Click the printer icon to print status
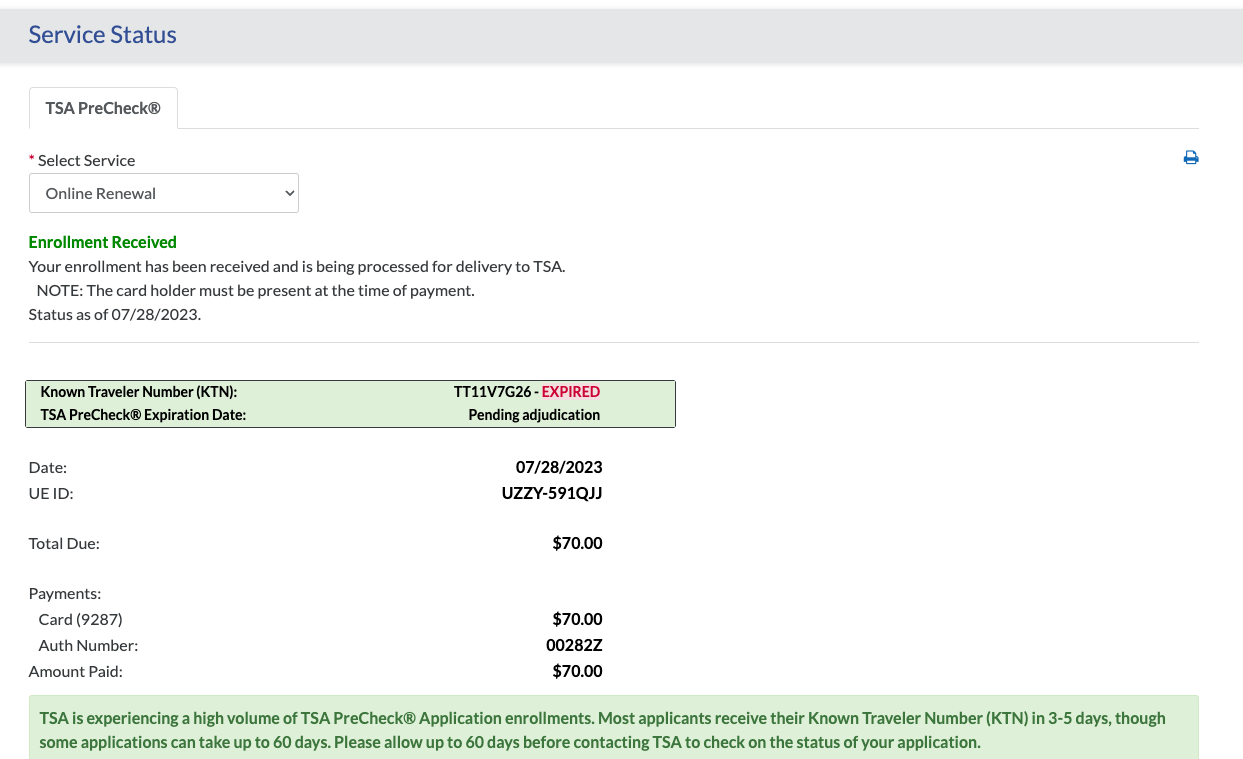This screenshot has width=1243, height=759. click(1191, 158)
